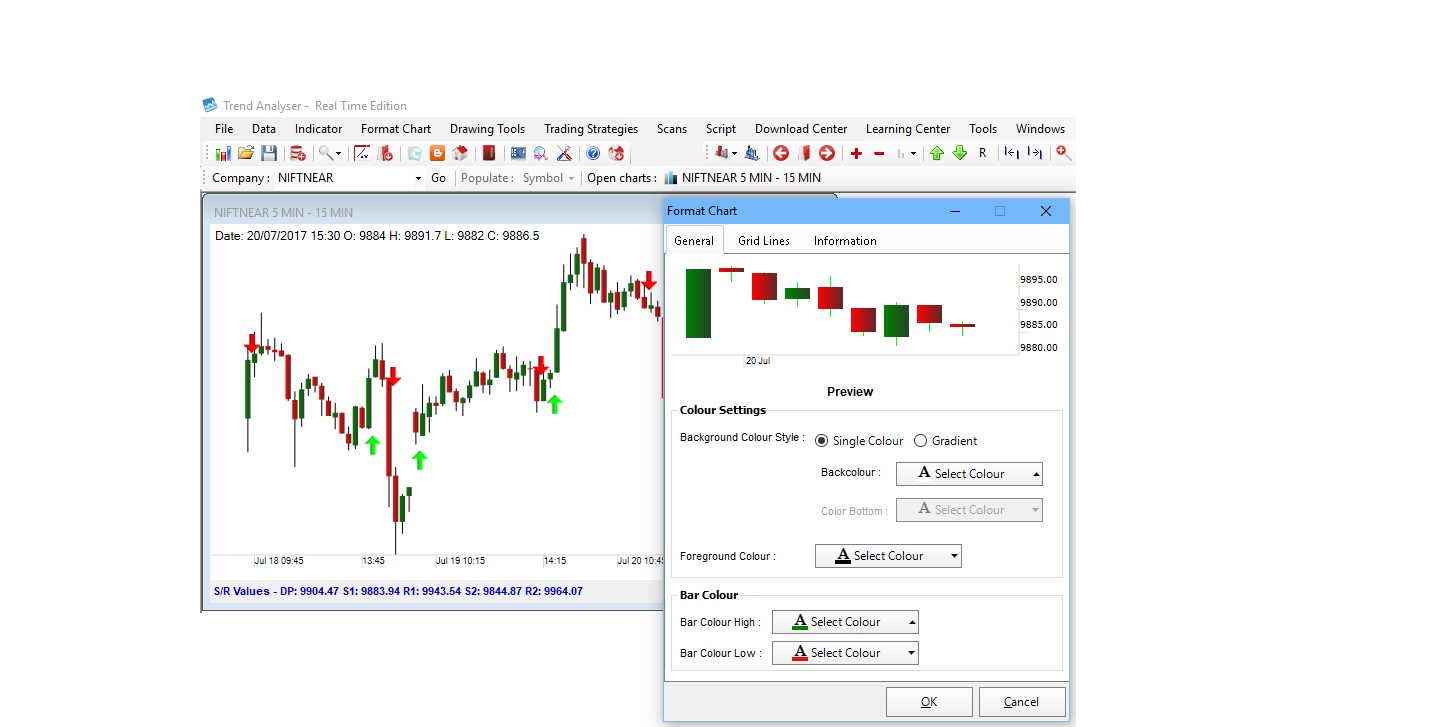The image size is (1431, 727).
Task: Navigate back with red left arrow icon
Action: click(x=781, y=152)
